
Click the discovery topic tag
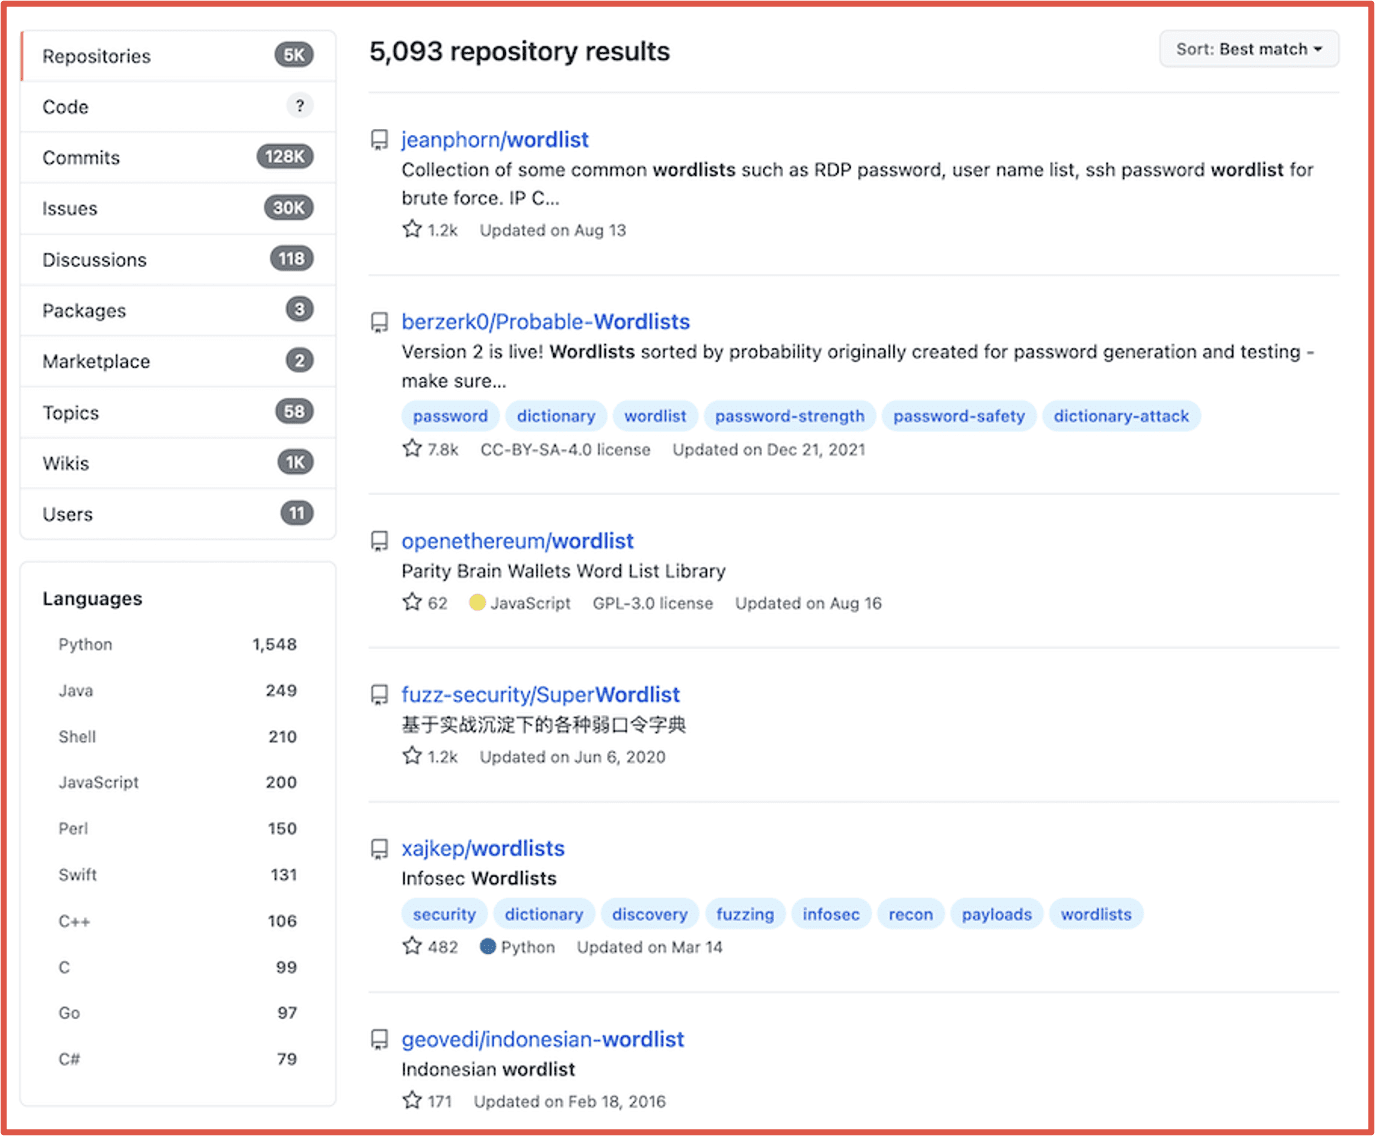click(x=650, y=914)
